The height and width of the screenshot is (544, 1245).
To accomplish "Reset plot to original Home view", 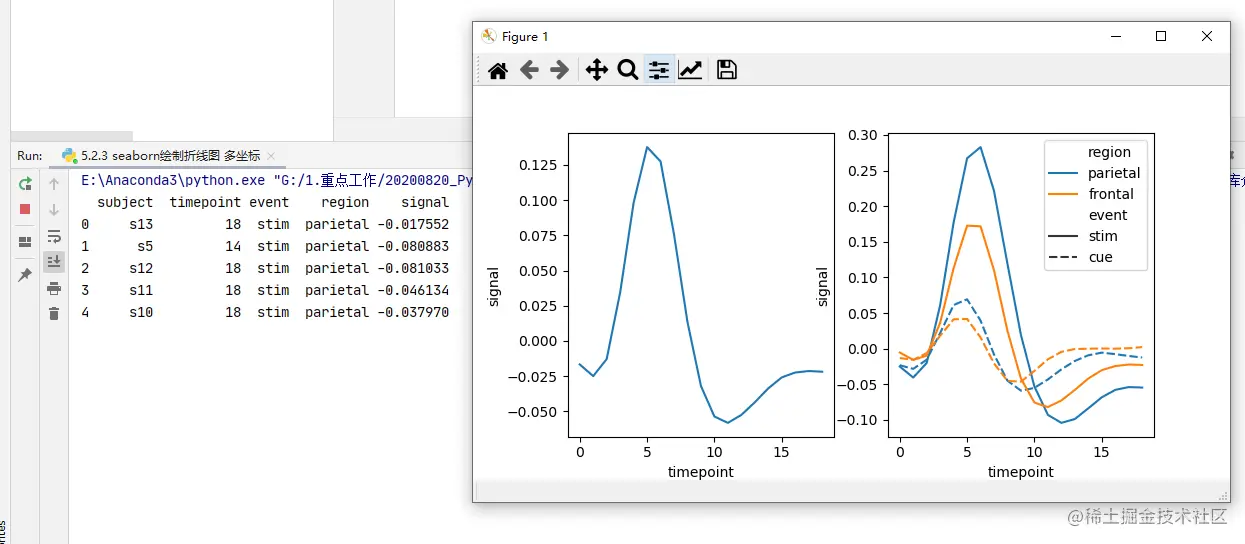I will (x=497, y=70).
